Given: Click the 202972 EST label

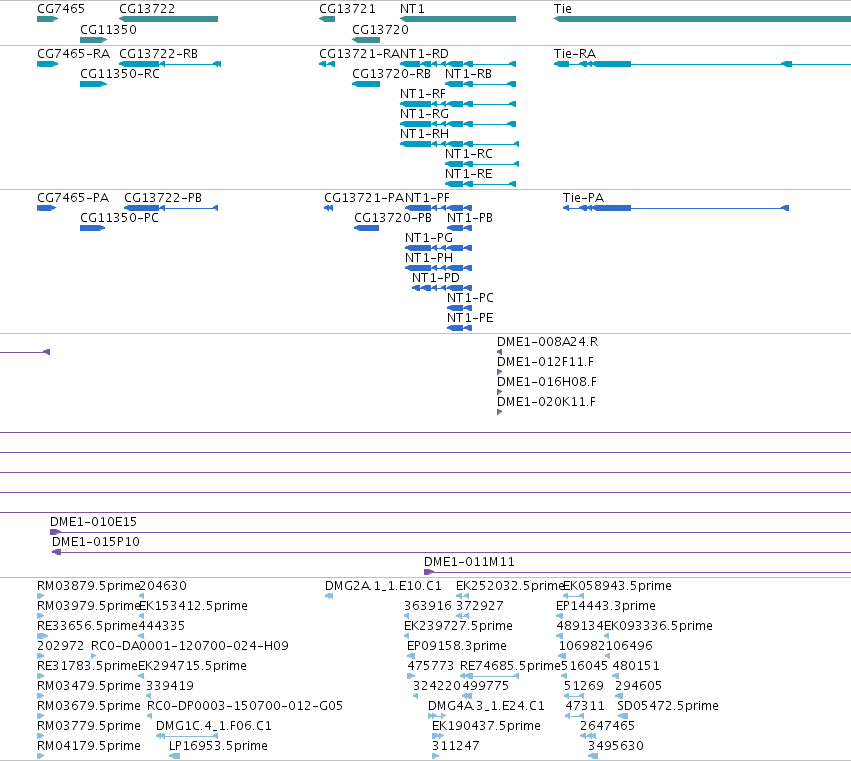Looking at the screenshot, I should coord(61,646).
